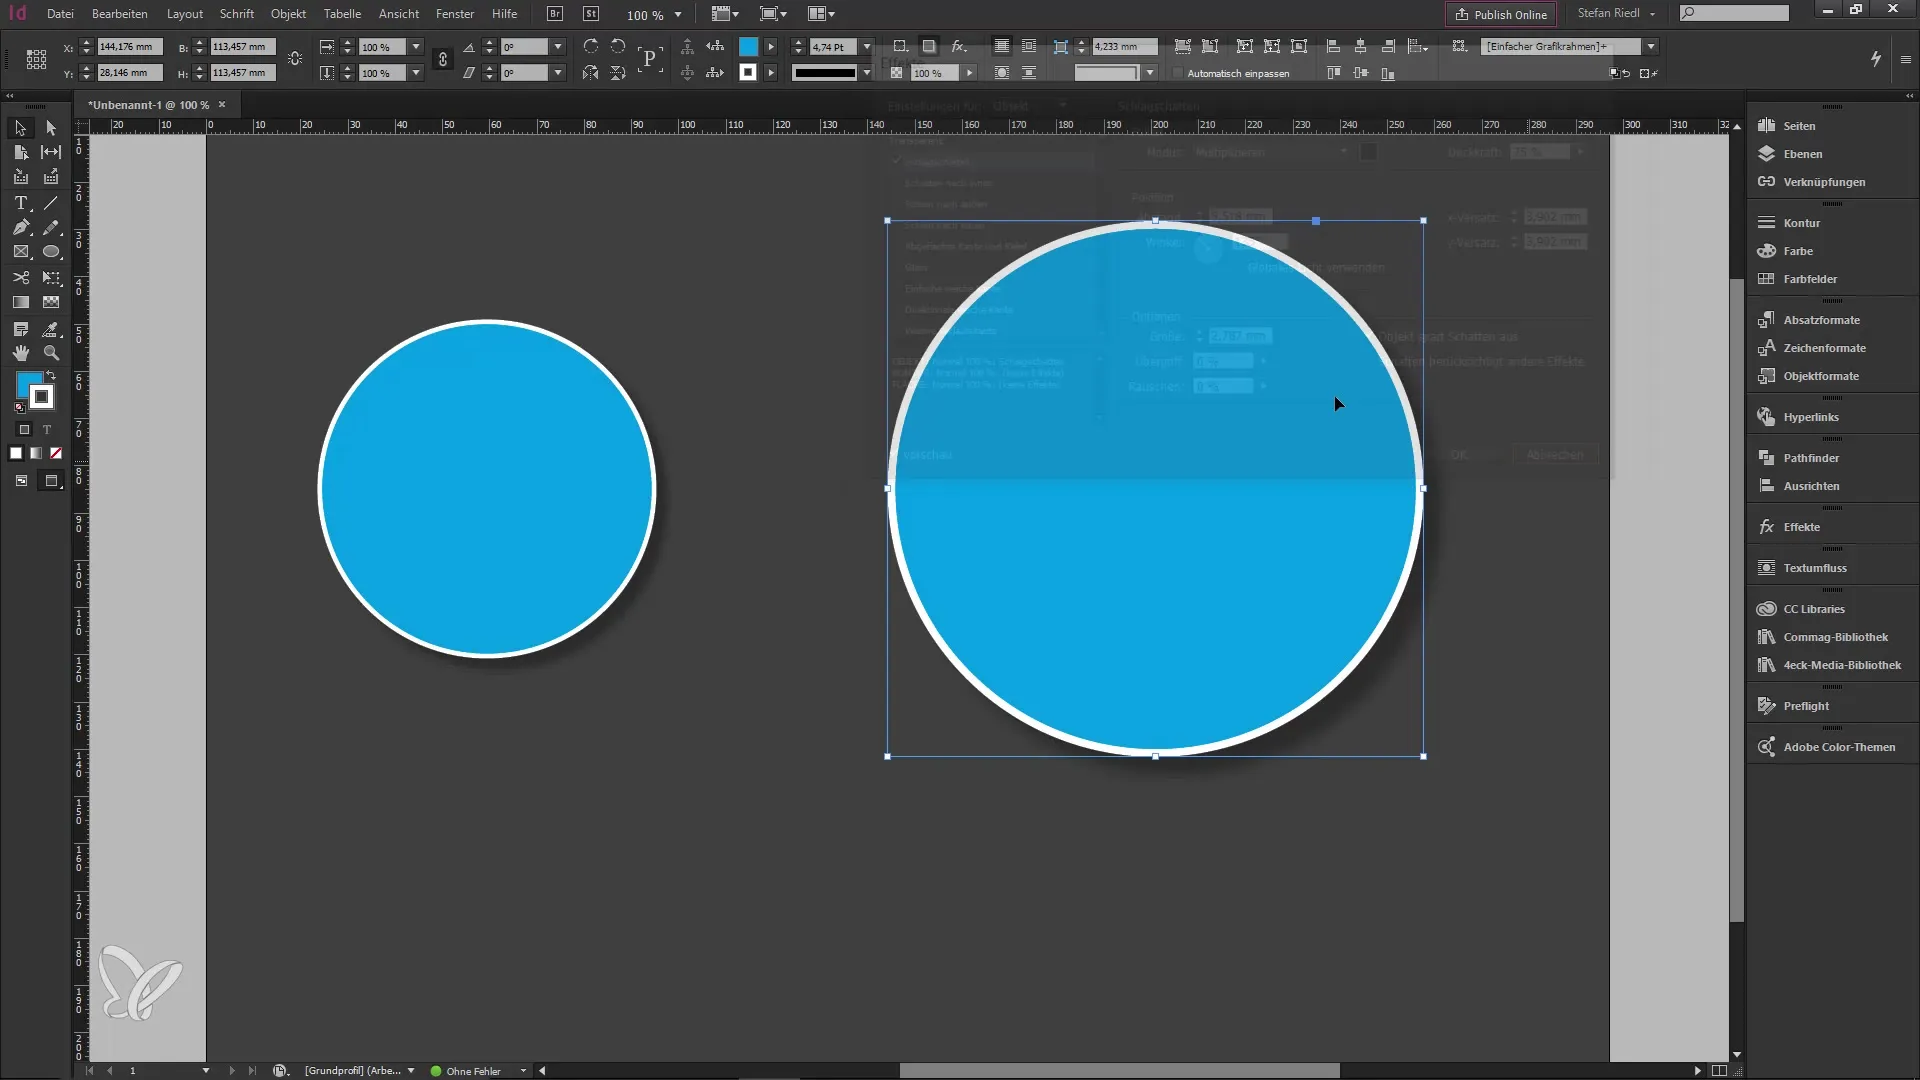The width and height of the screenshot is (1920, 1080).
Task: Toggle constrain width and height proportions
Action: point(295,59)
